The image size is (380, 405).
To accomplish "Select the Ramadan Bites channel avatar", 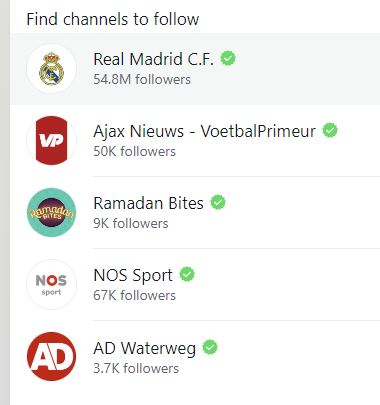I will [51, 212].
